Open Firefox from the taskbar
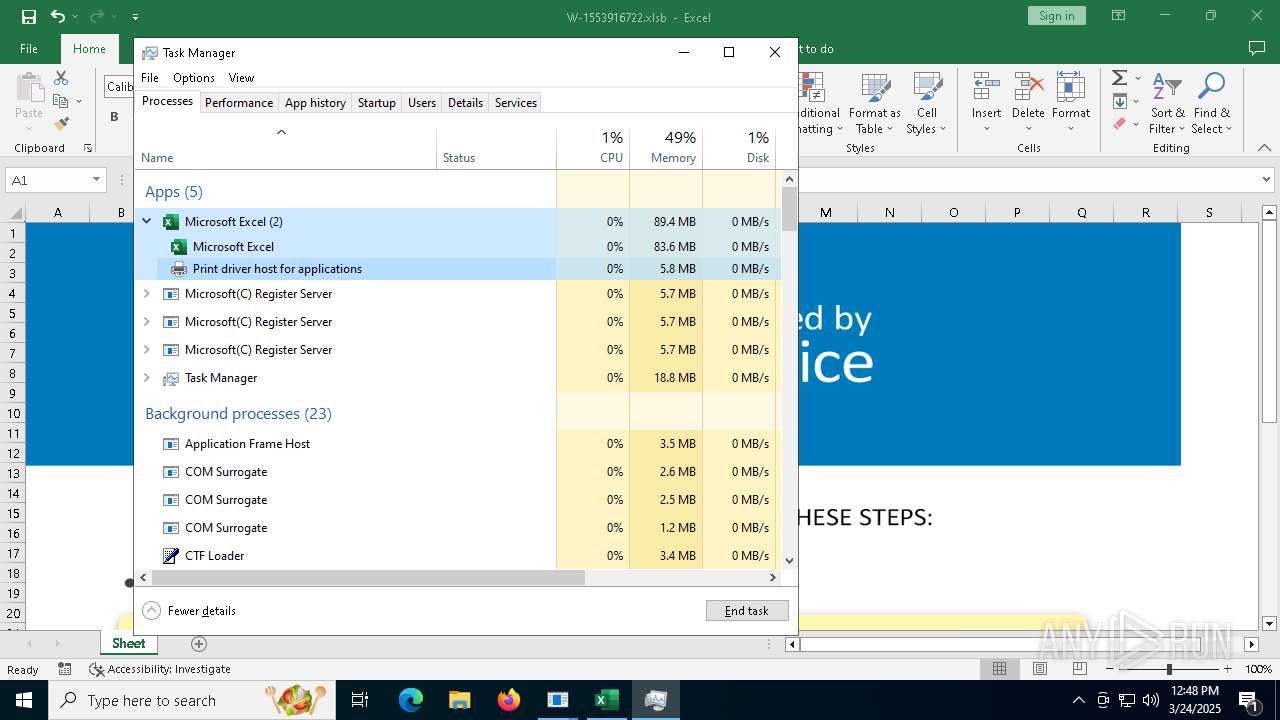This screenshot has height=720, width=1280. point(509,700)
